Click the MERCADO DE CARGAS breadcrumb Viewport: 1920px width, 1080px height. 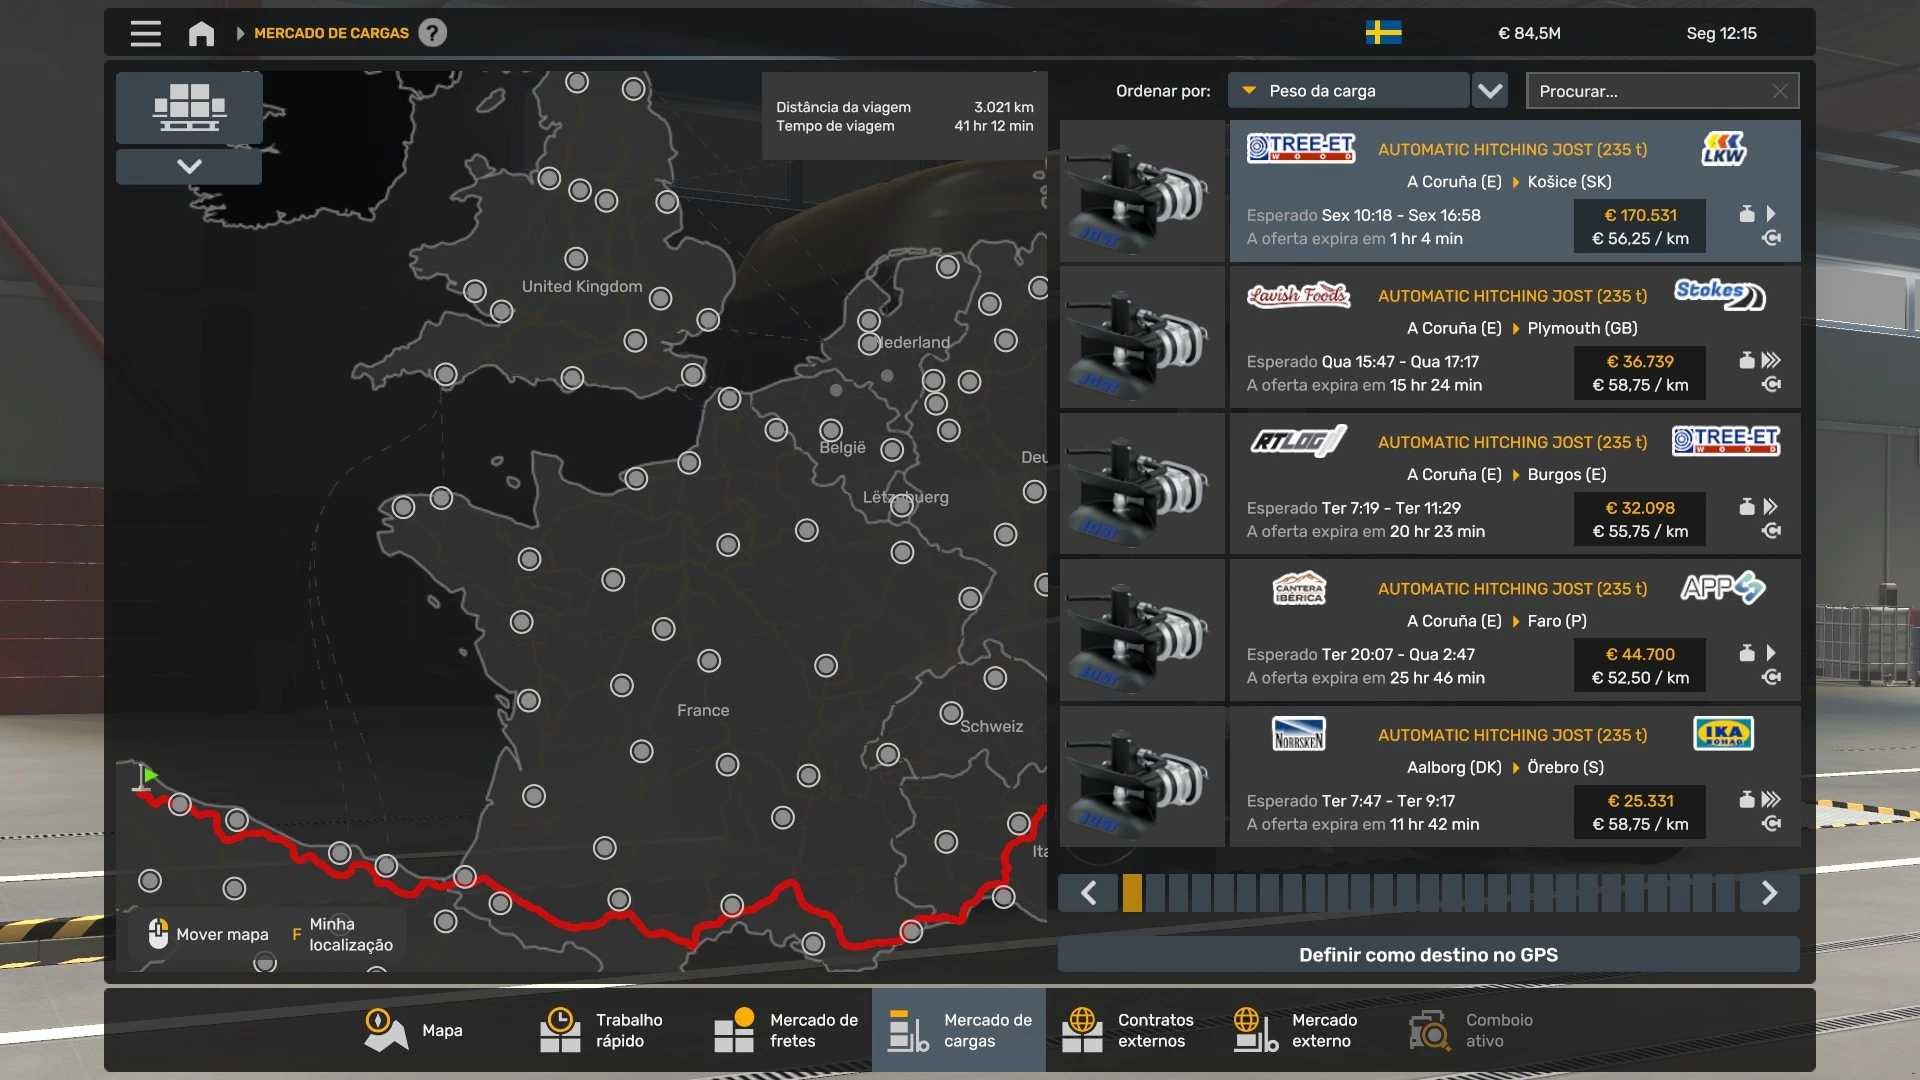tap(331, 33)
